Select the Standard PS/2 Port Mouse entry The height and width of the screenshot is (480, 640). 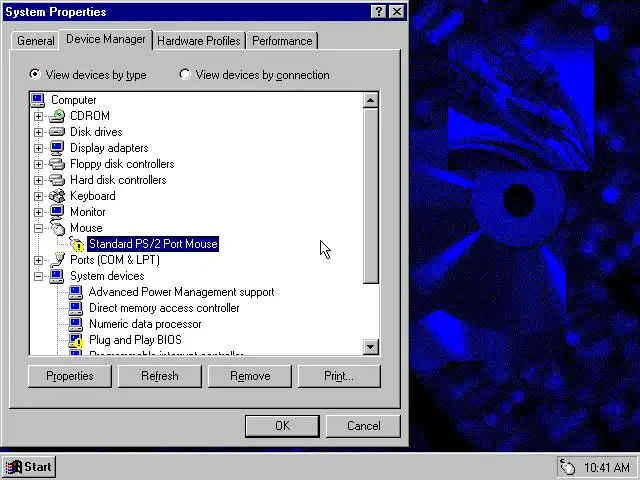click(153, 244)
